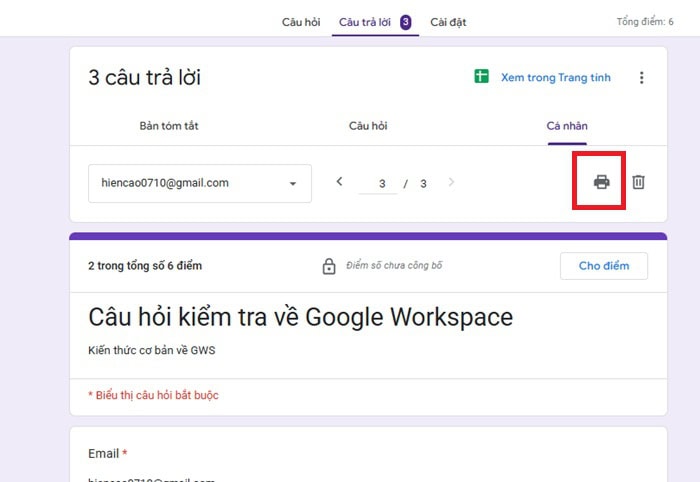Open the three-dot more options menu

[642, 78]
